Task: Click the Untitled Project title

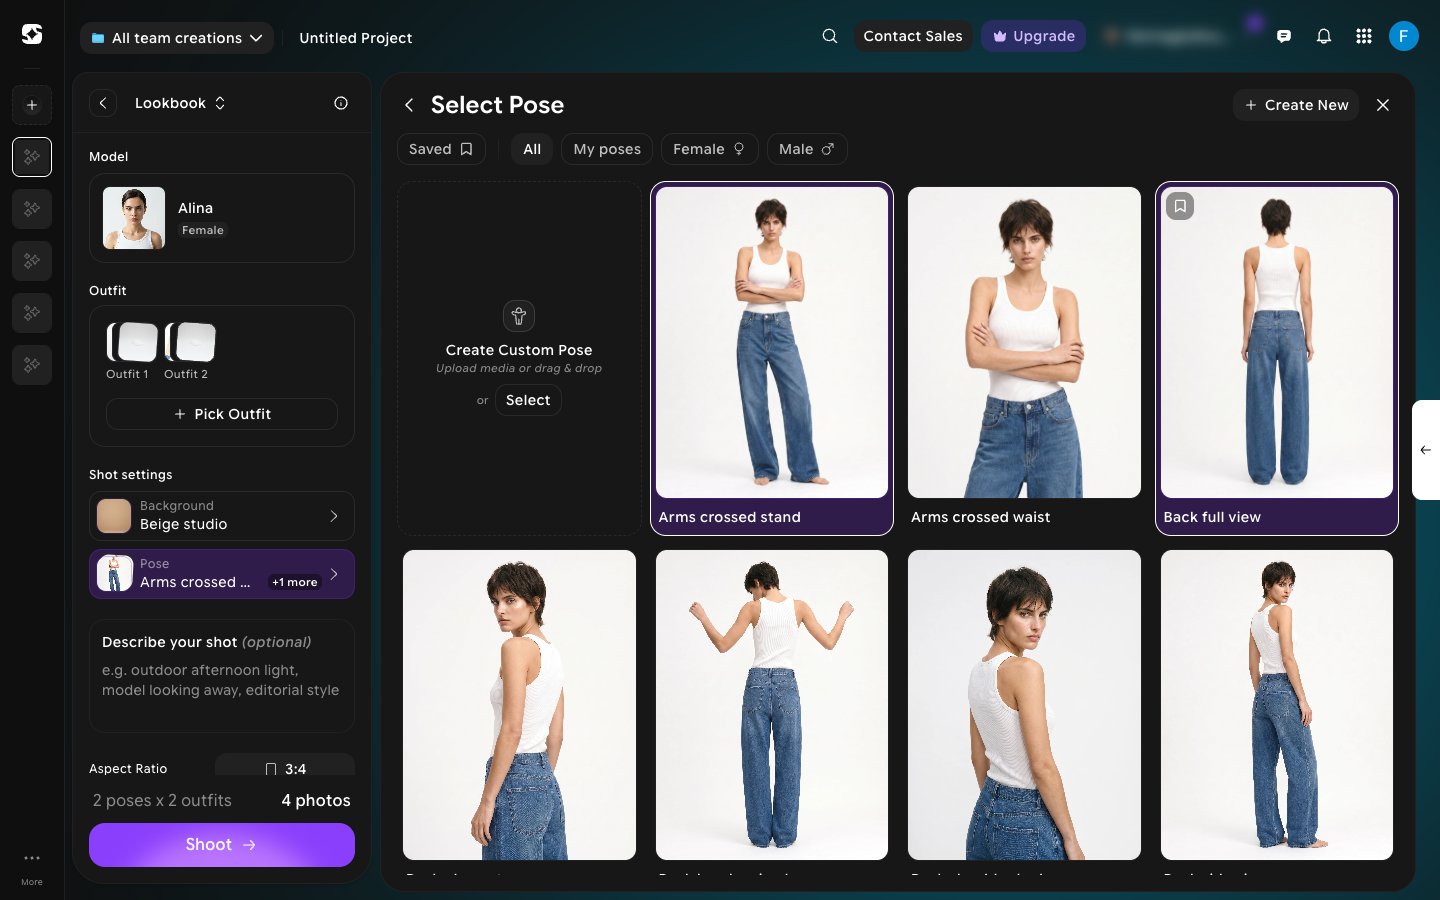Action: pos(356,38)
